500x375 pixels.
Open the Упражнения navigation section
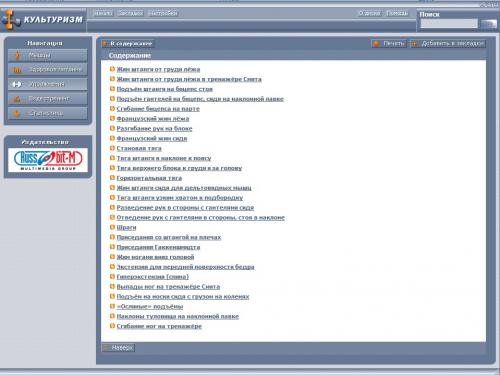48,84
